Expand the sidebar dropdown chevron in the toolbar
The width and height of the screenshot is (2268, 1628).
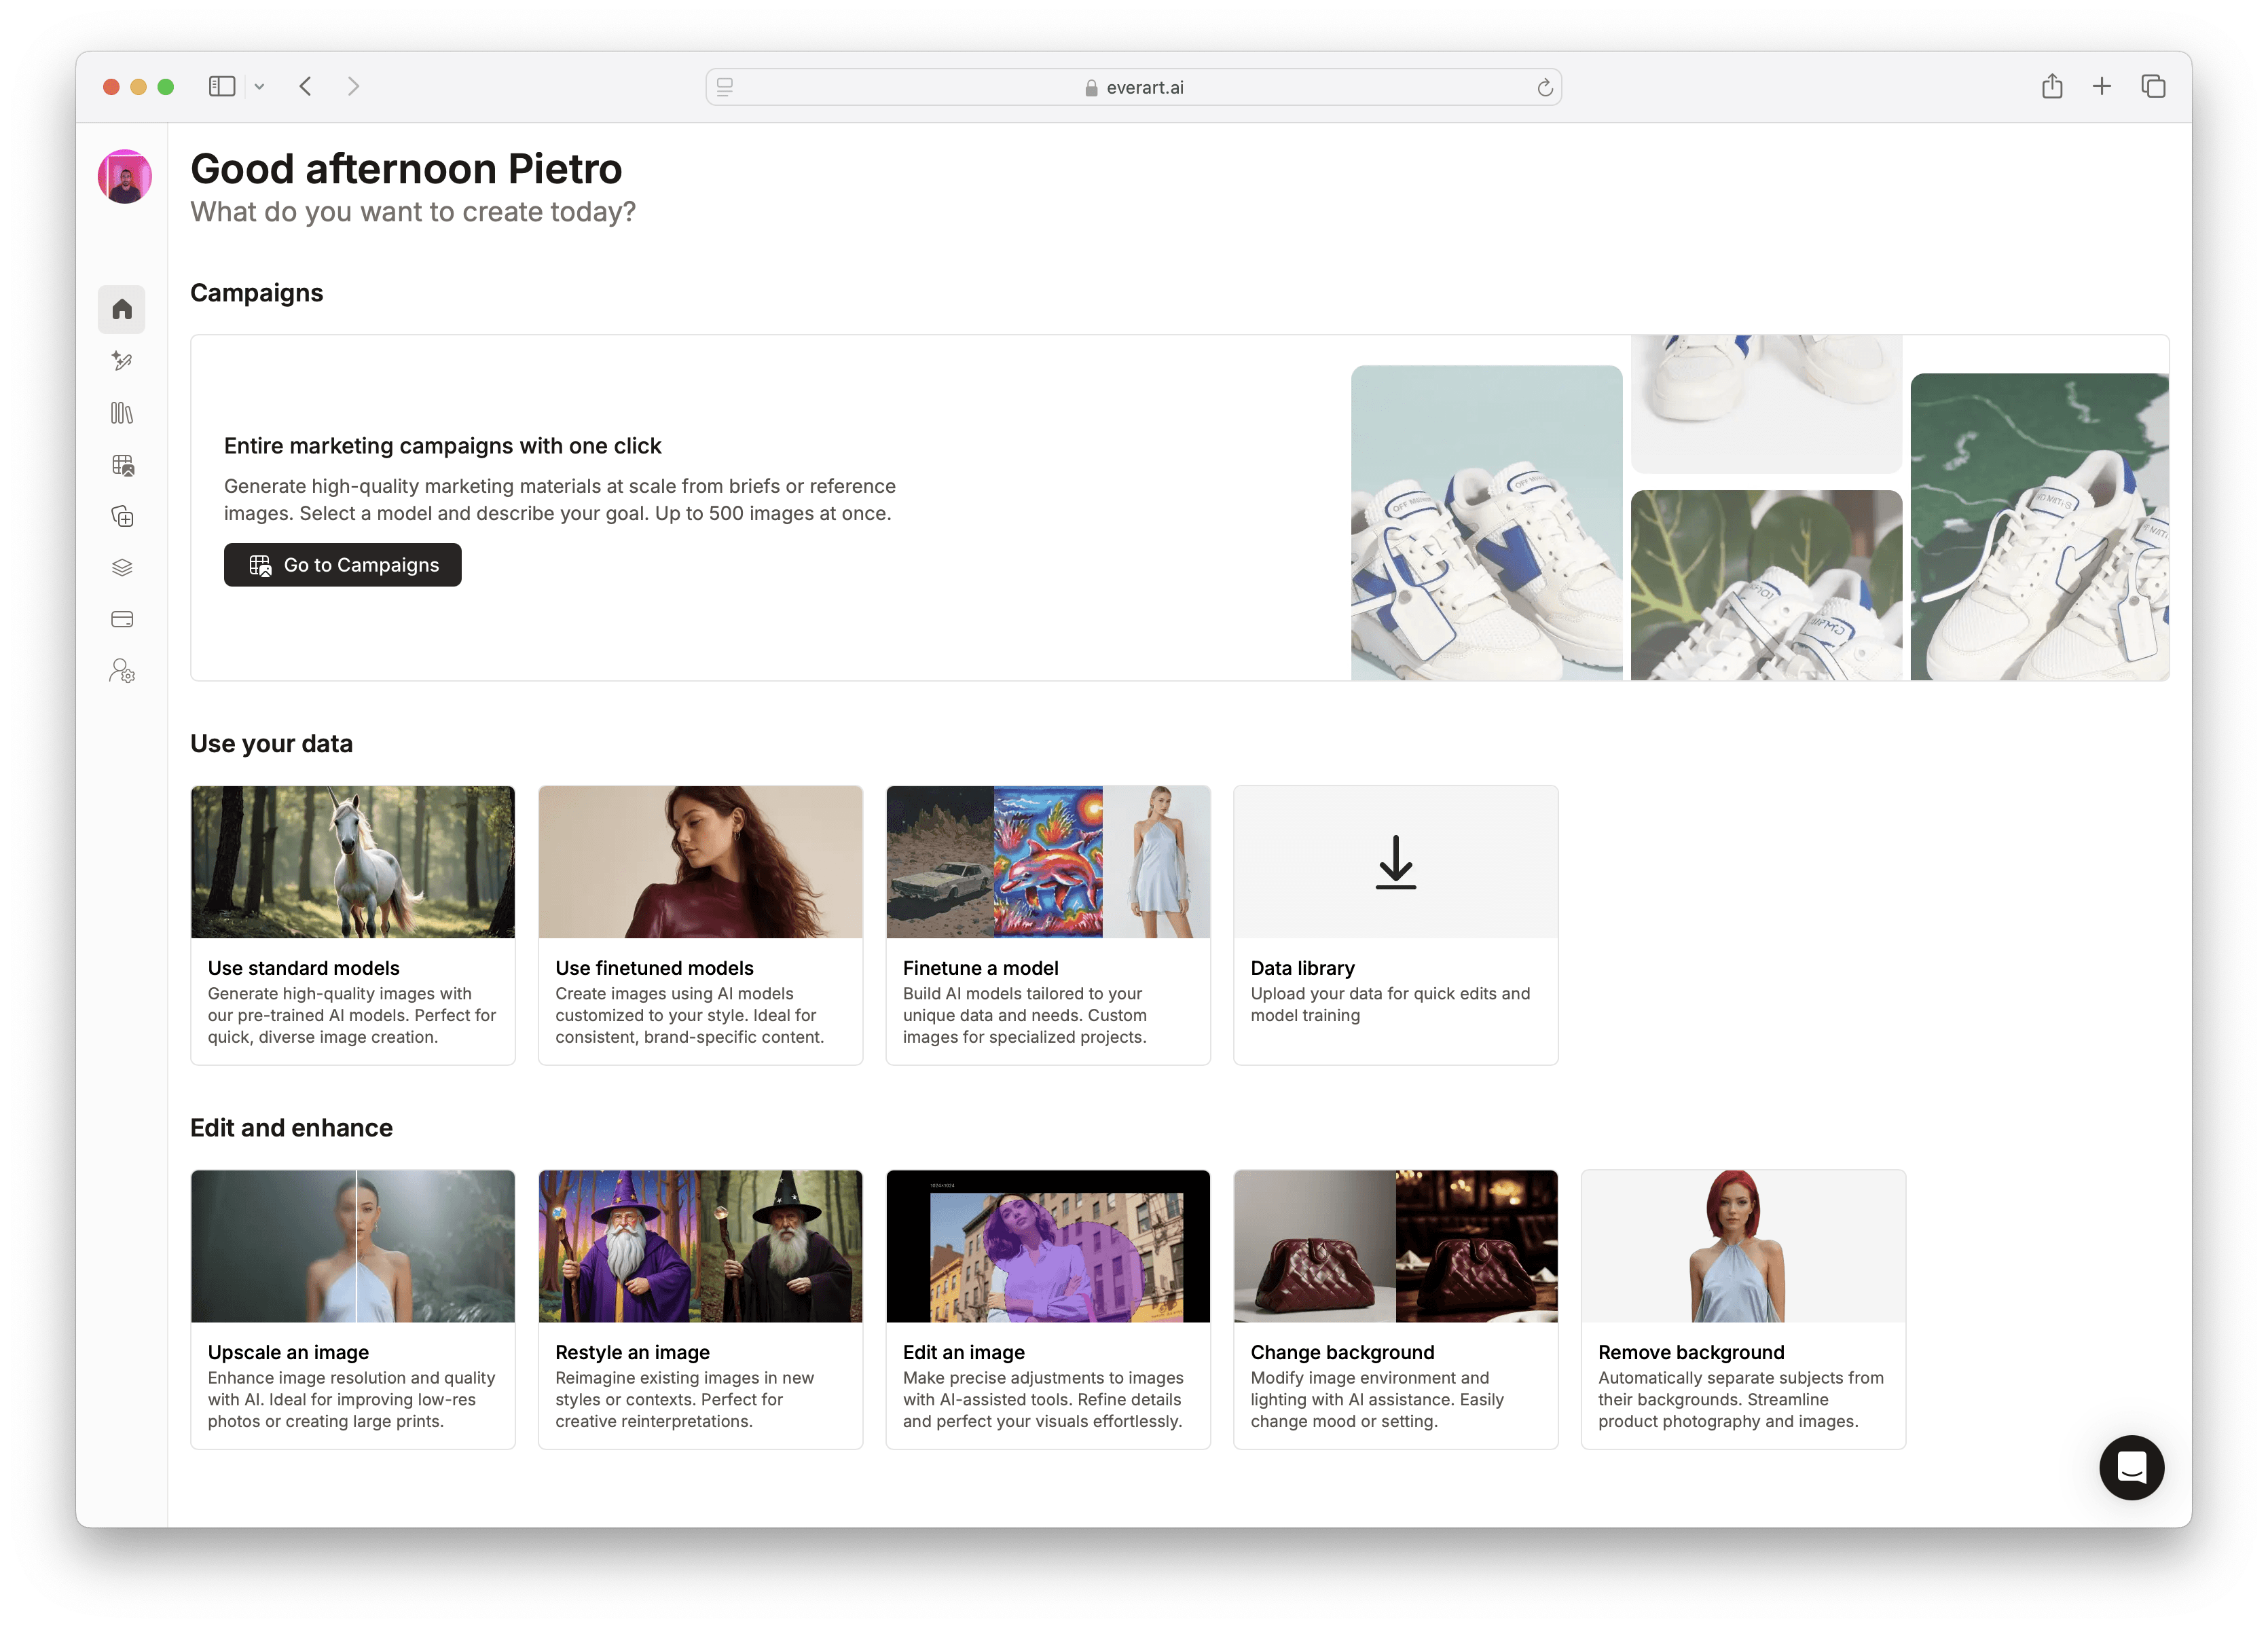259,87
